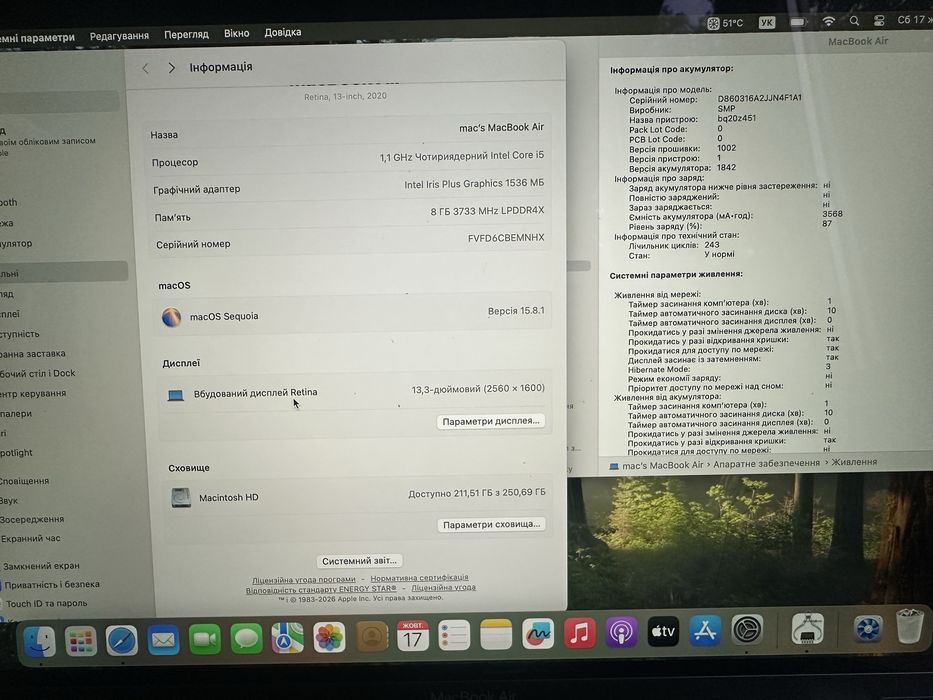The height and width of the screenshot is (700, 933).
Task: Open the Довідка menu
Action: pyautogui.click(x=283, y=32)
